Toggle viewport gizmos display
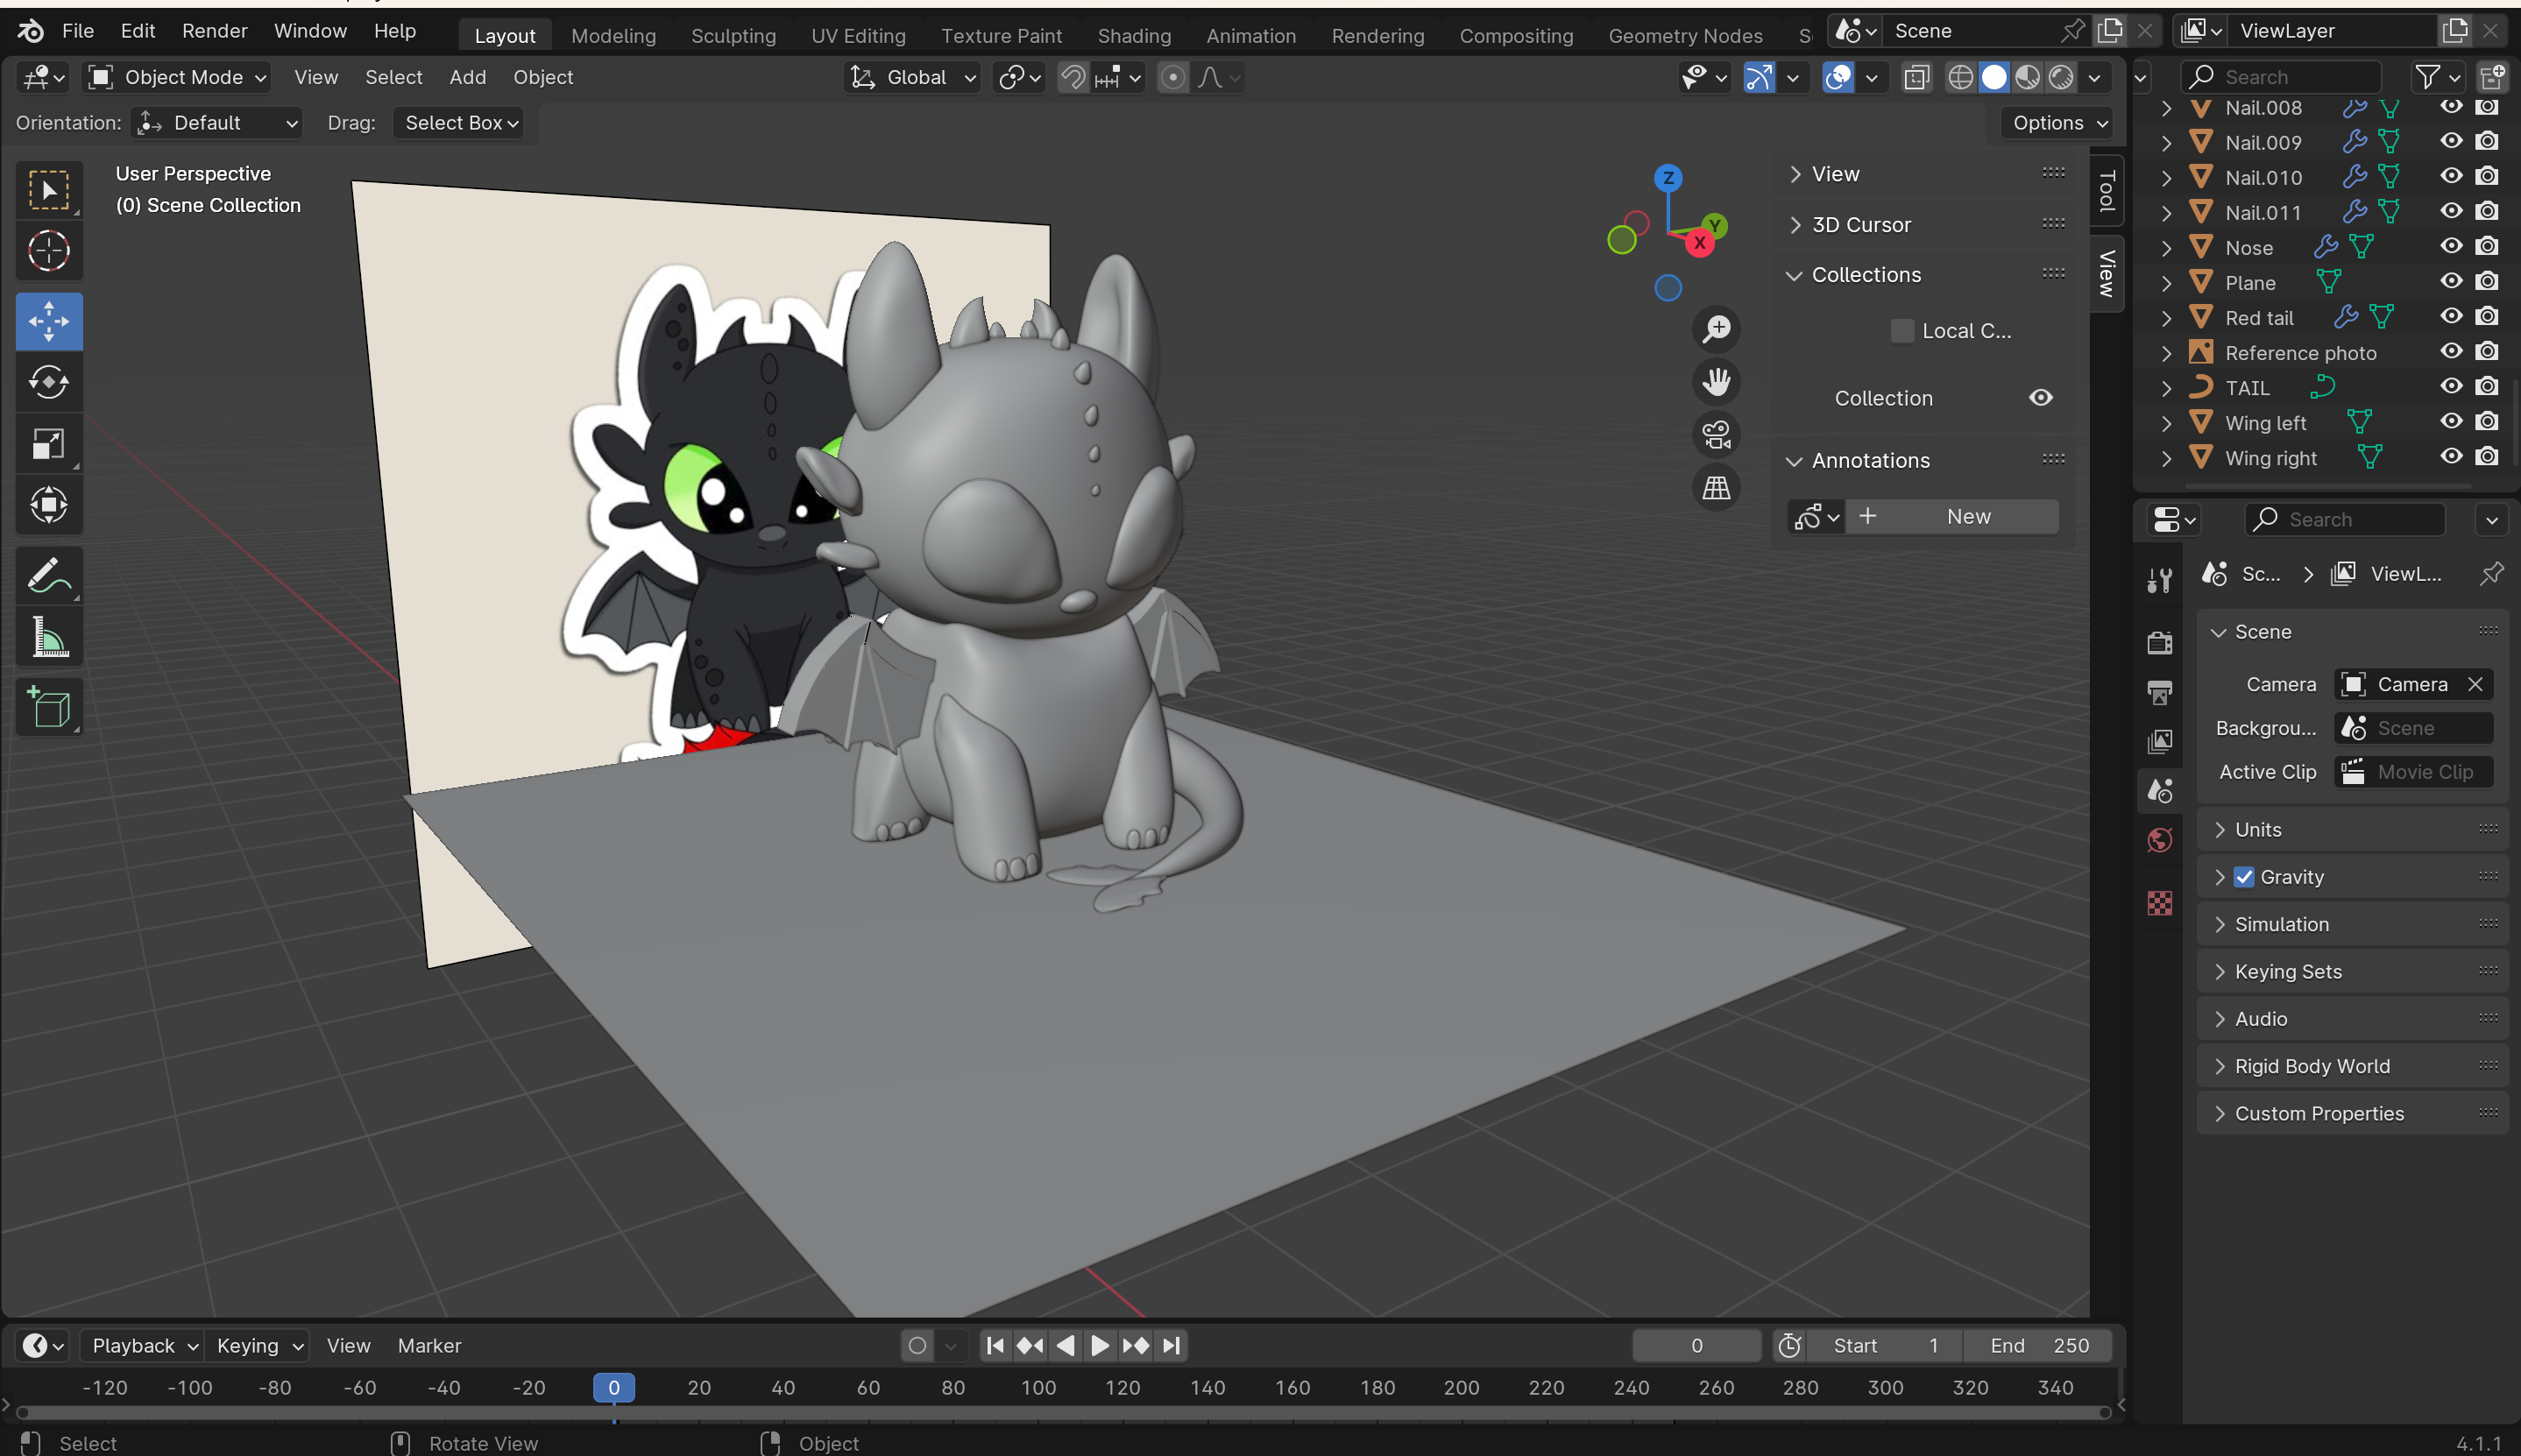 point(1759,77)
